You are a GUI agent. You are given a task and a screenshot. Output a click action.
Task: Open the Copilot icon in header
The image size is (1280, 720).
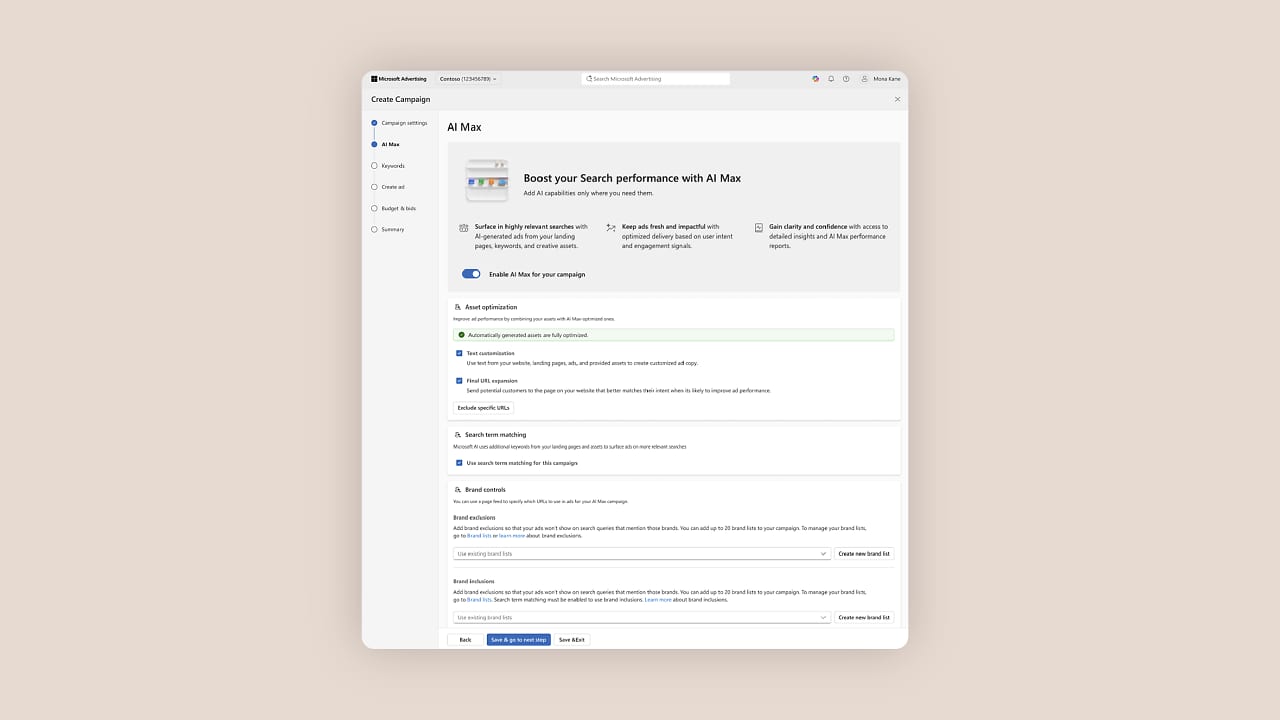(x=816, y=79)
